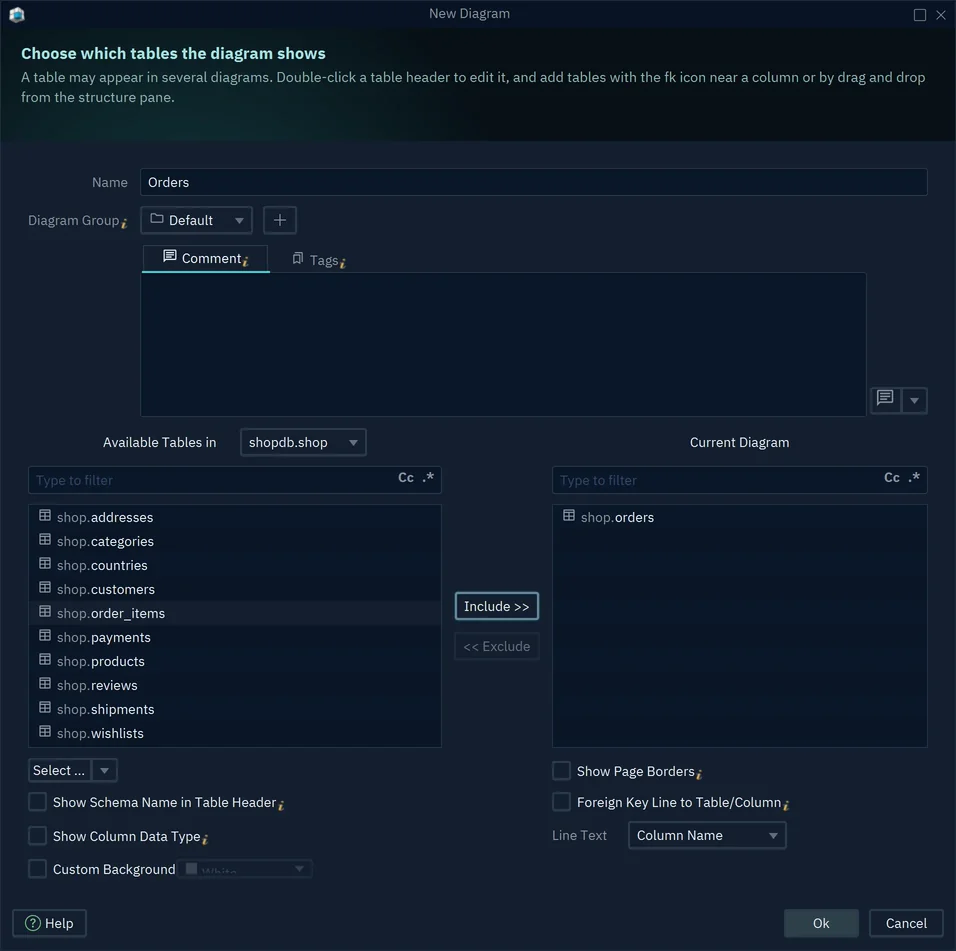Screen dimensions: 956x951
Task: Switch to the Tags tab
Action: coord(318,260)
